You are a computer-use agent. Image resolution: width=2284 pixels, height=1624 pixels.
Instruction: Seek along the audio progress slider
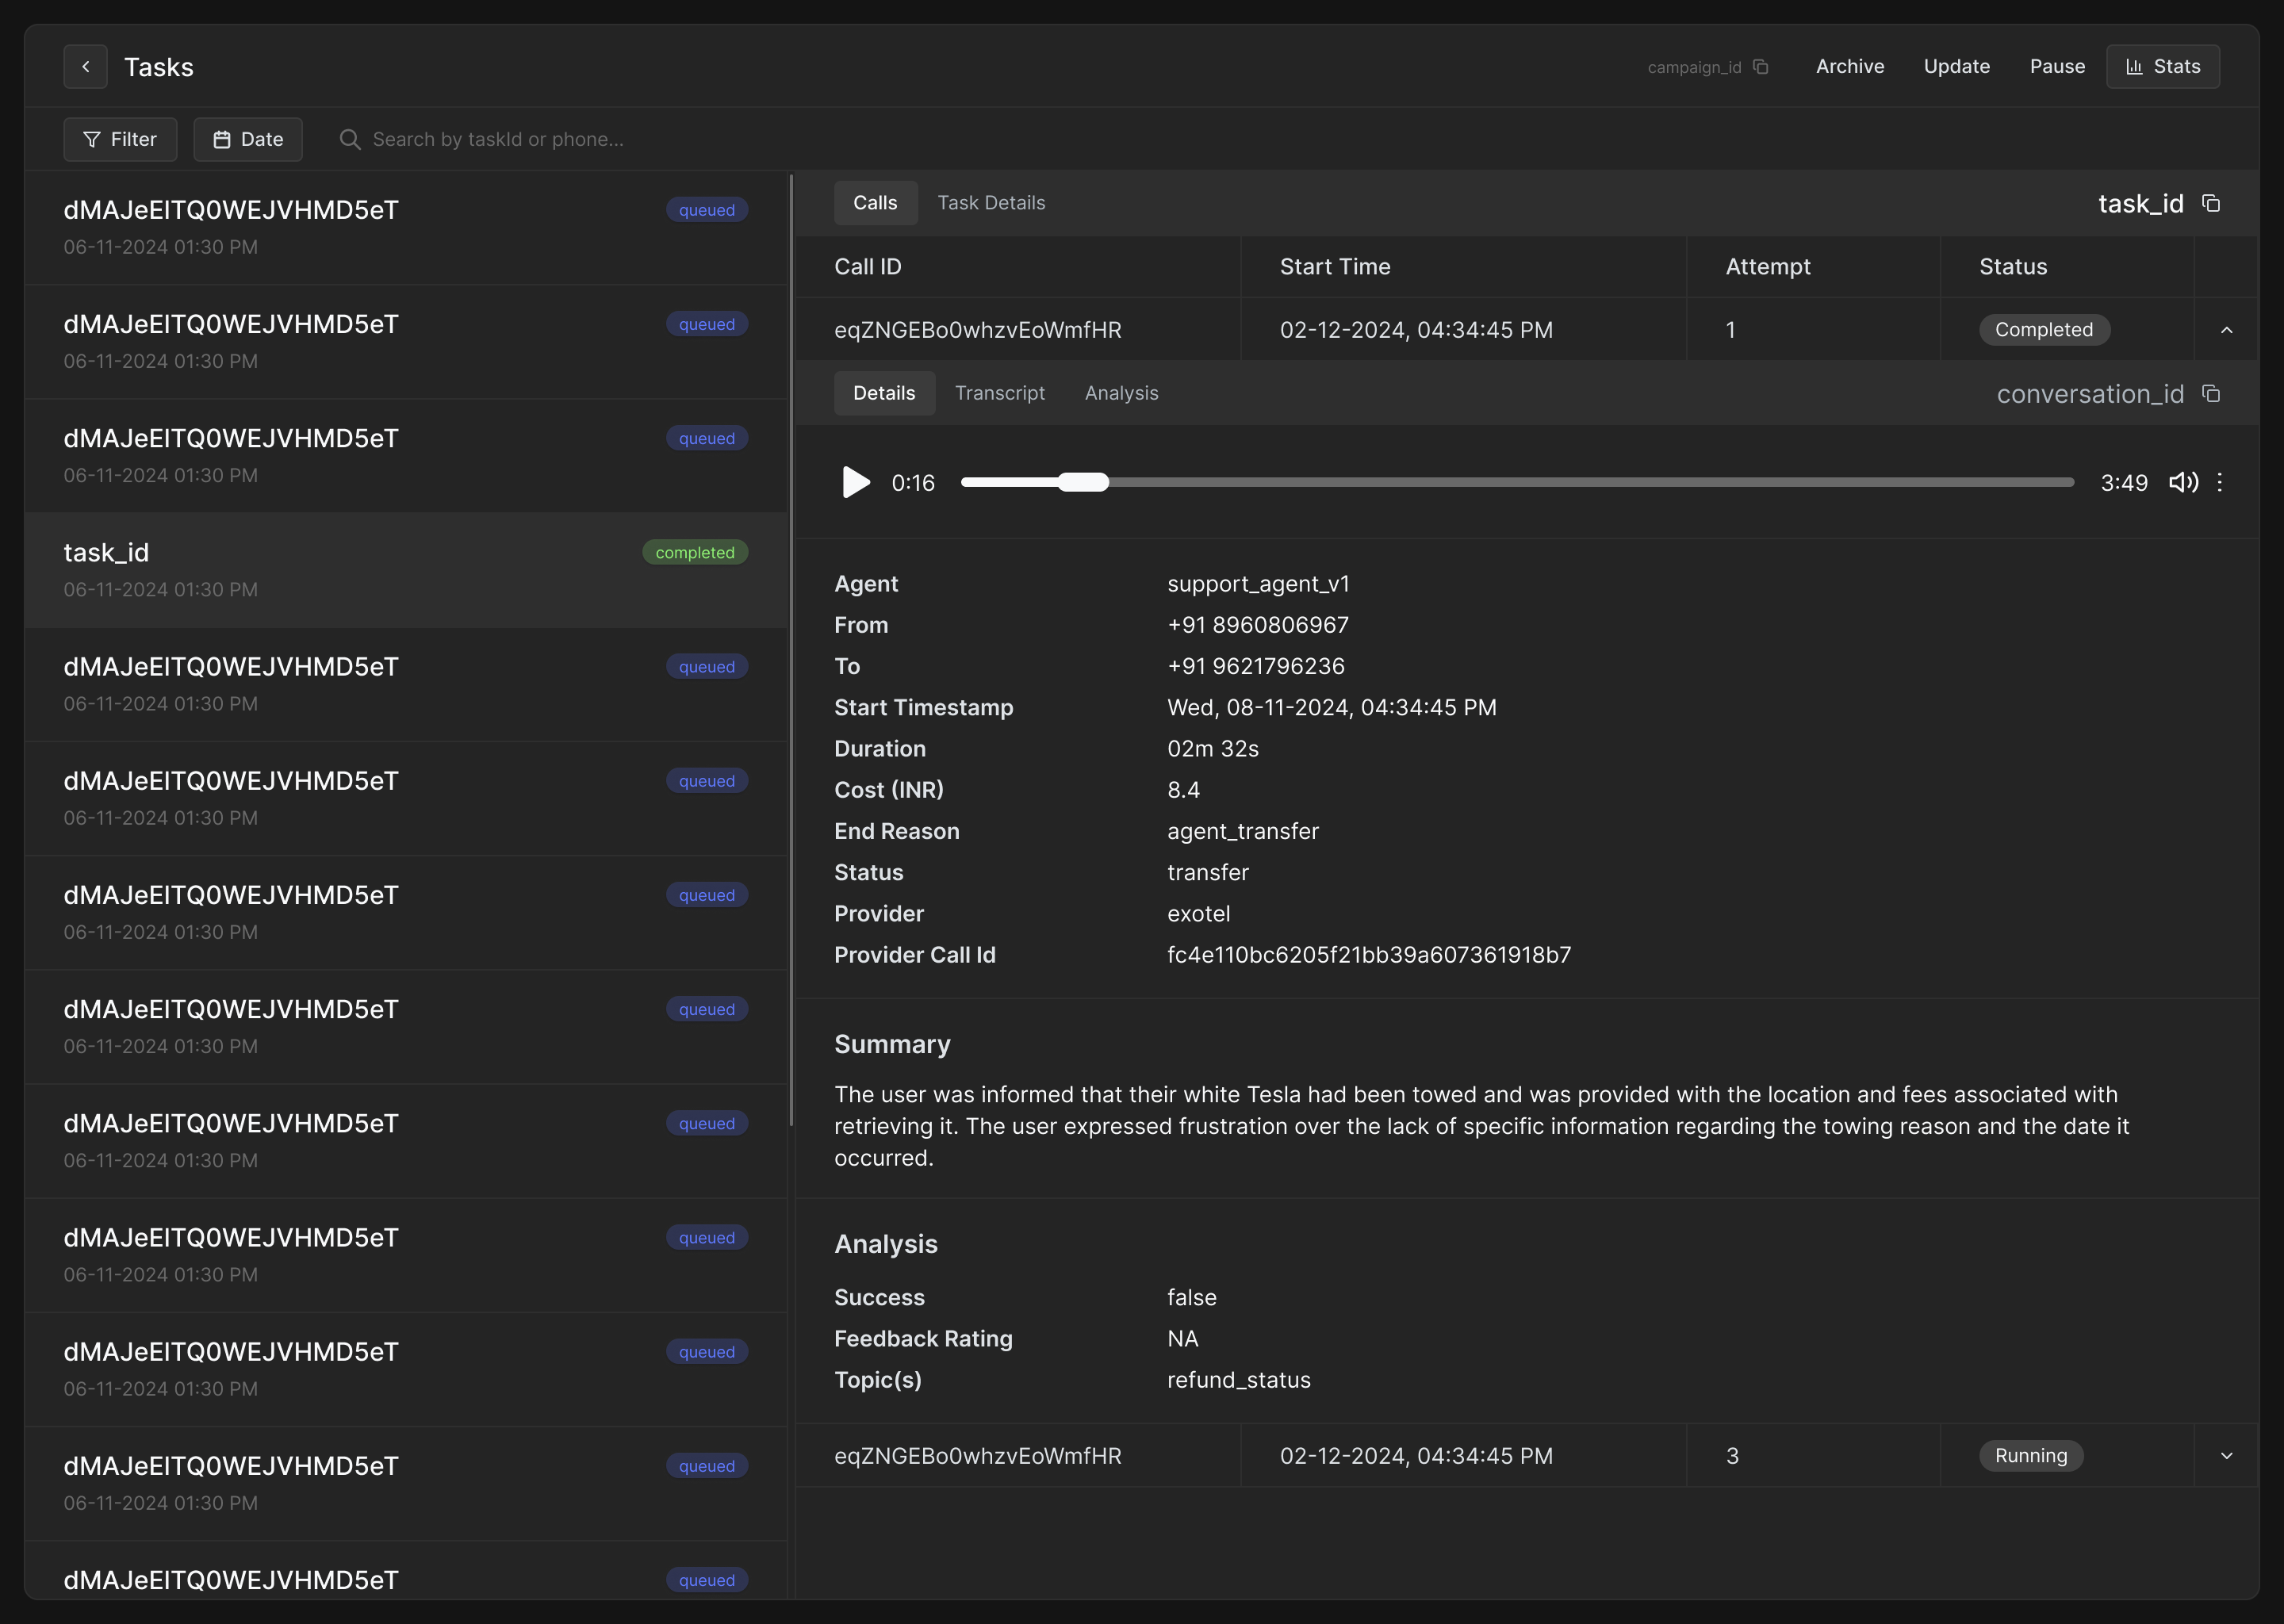1516,483
